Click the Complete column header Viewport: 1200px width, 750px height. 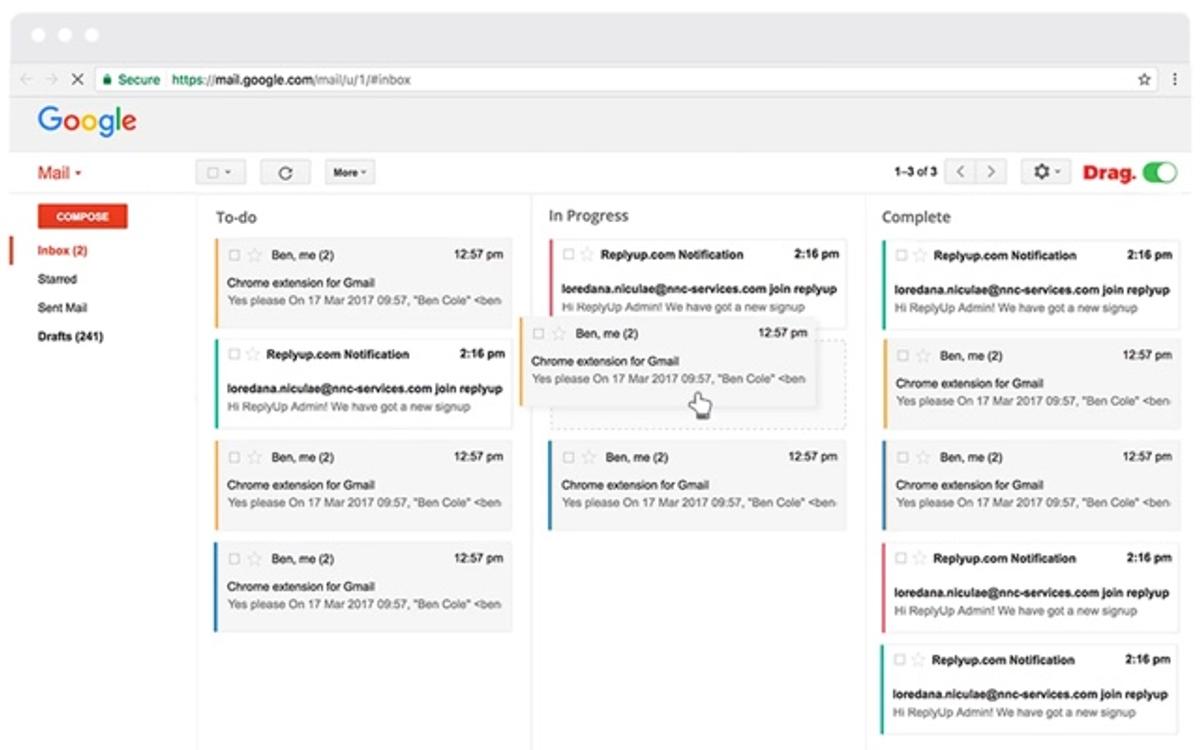click(916, 217)
